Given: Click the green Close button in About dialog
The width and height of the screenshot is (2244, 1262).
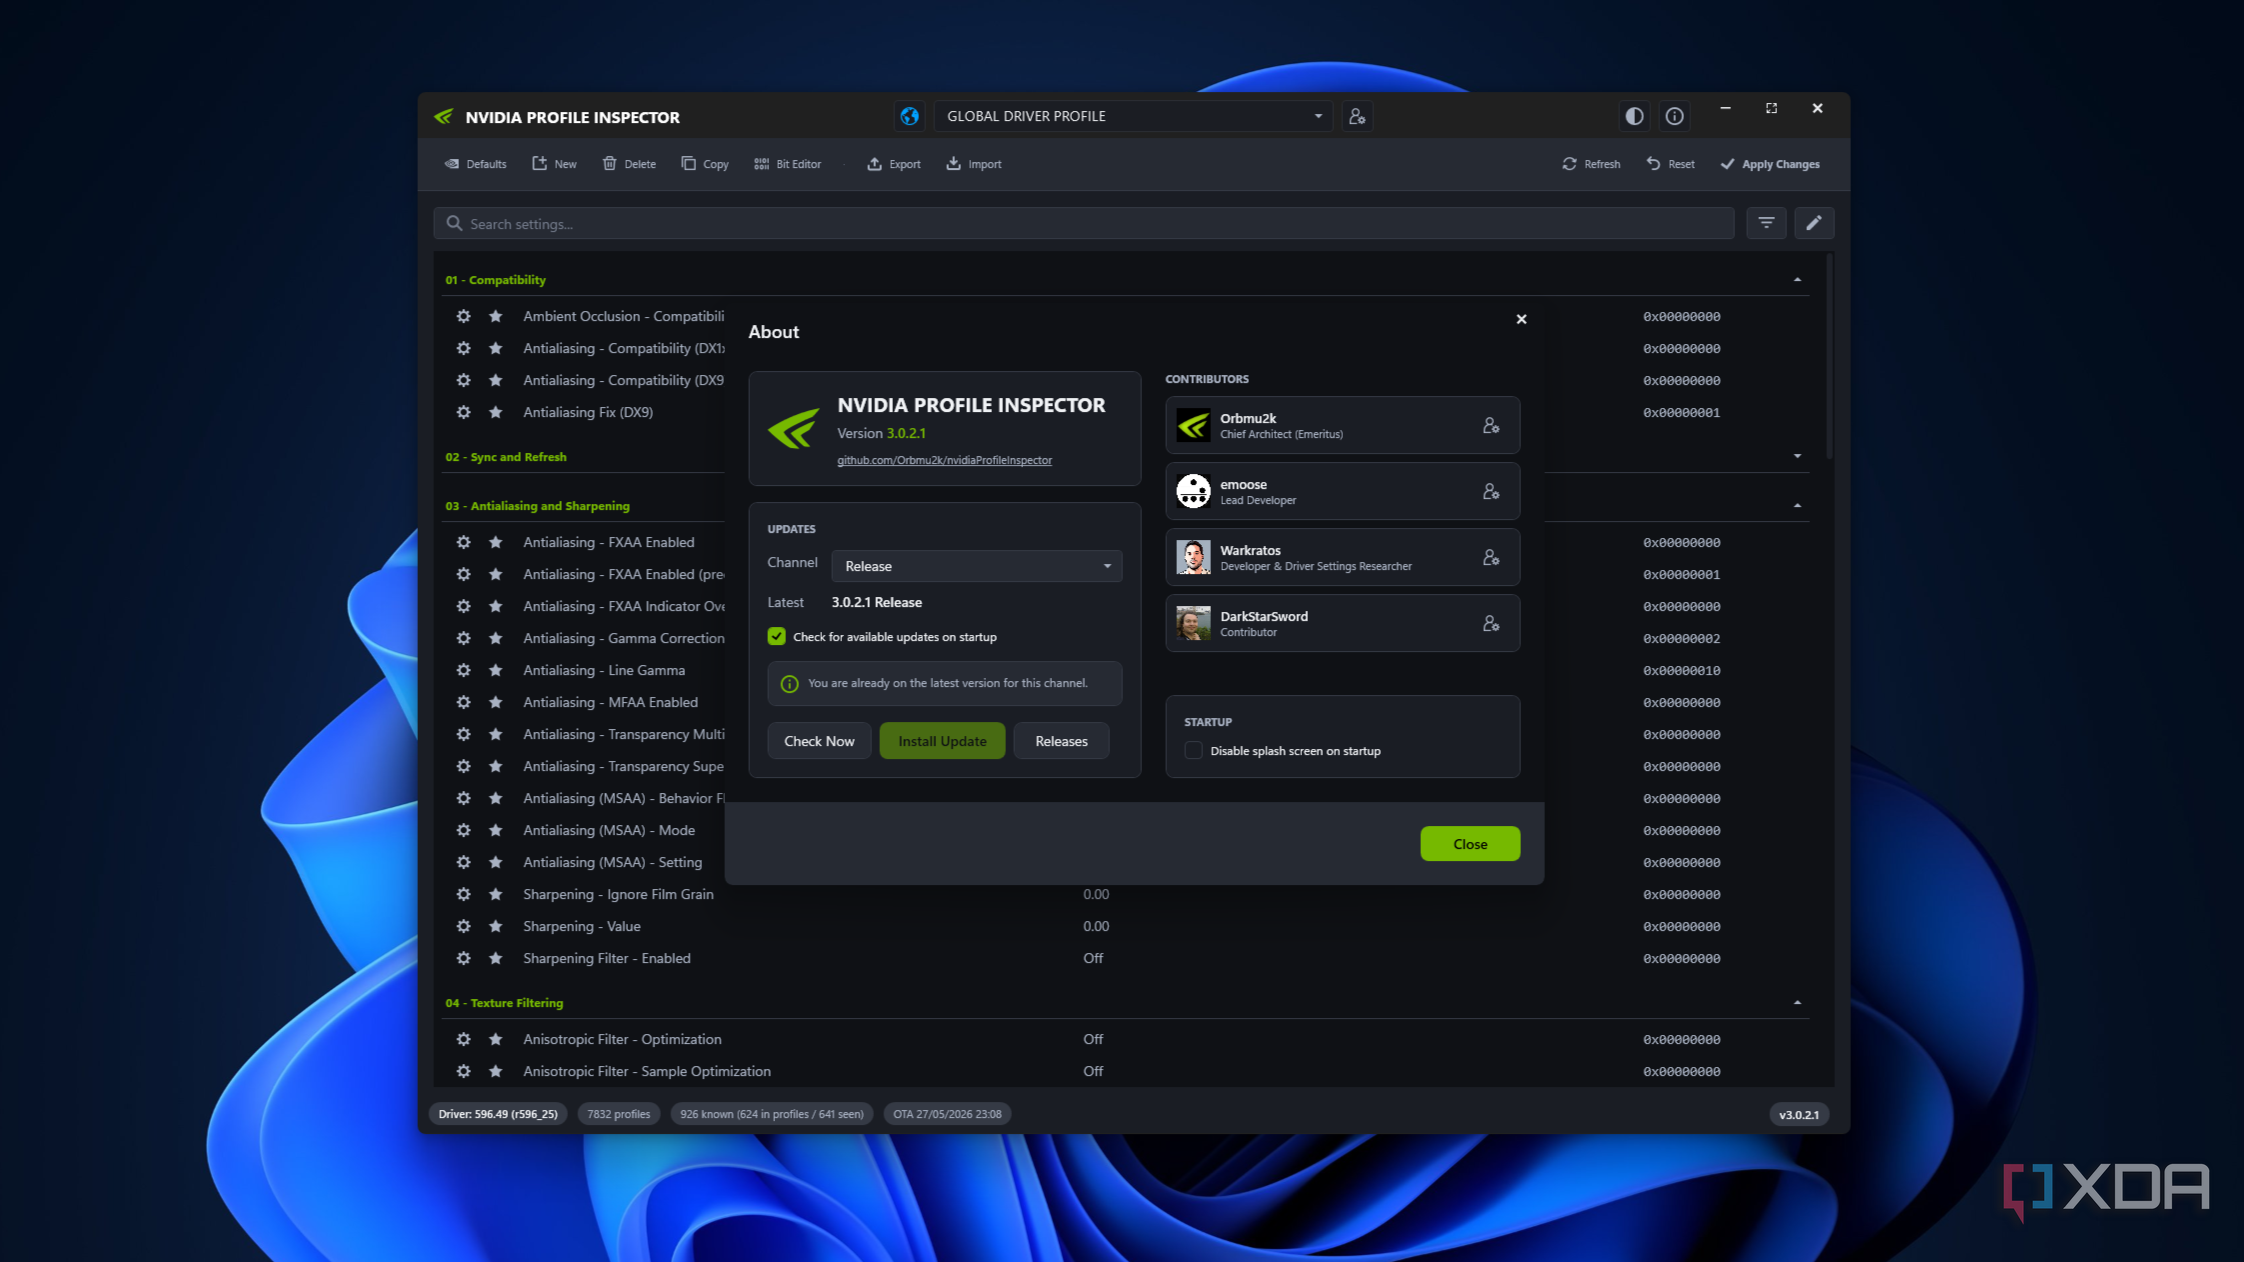Looking at the screenshot, I should (1470, 844).
